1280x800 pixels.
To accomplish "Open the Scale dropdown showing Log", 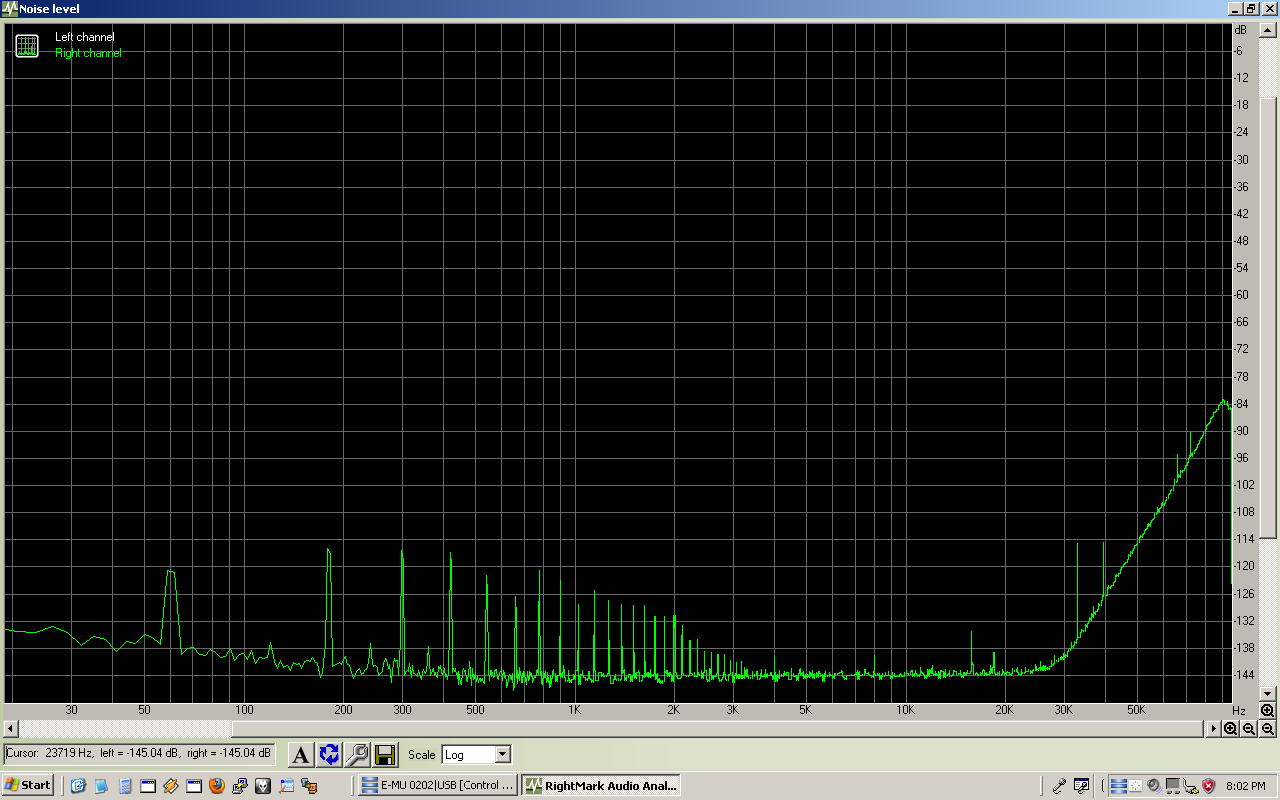I will click(x=476, y=755).
